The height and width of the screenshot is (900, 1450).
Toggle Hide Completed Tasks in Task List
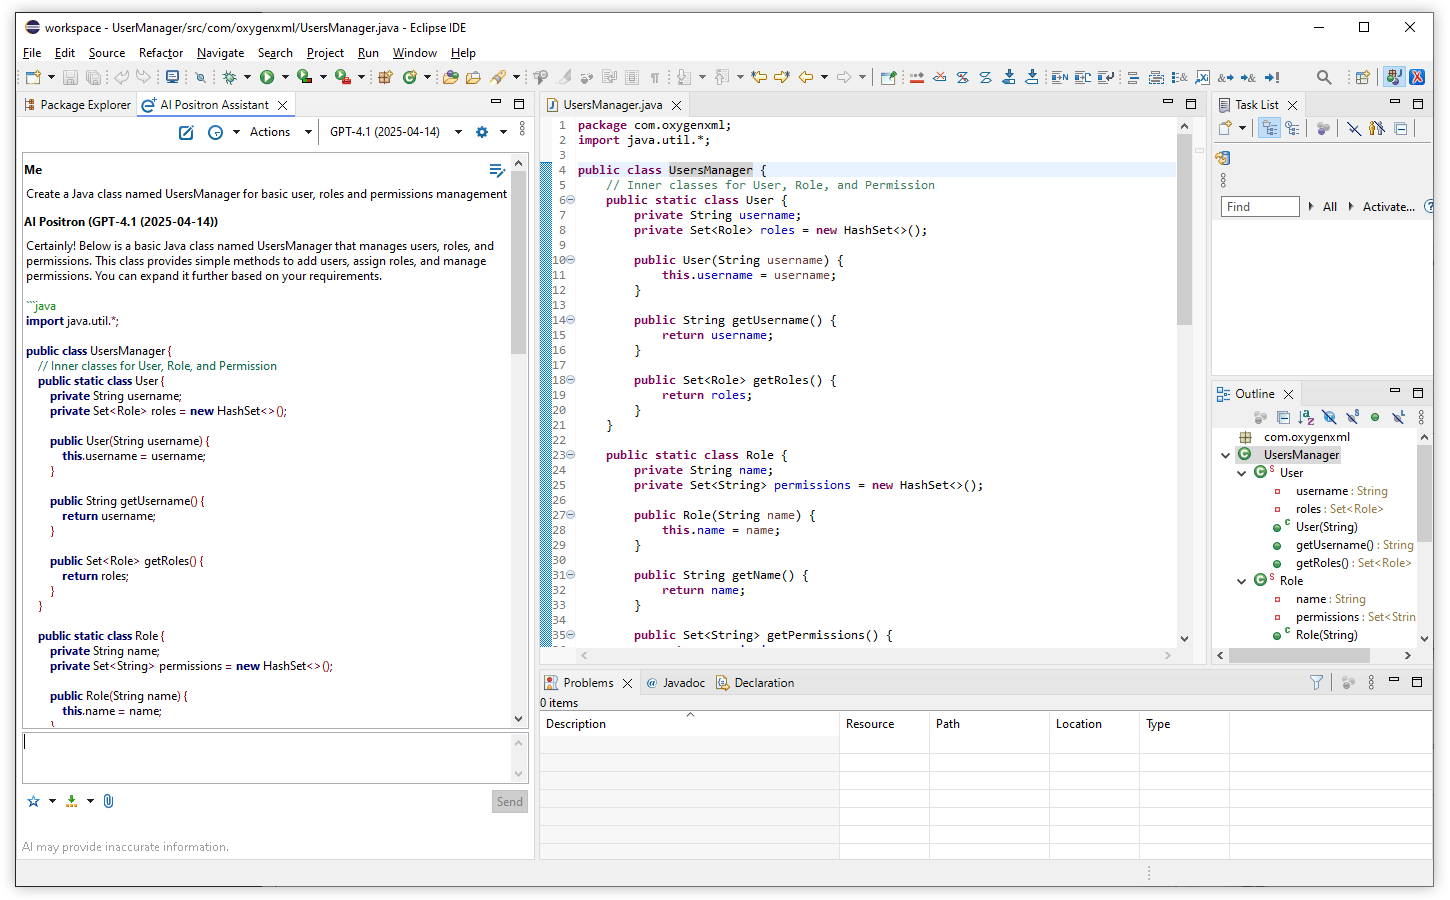(1353, 128)
